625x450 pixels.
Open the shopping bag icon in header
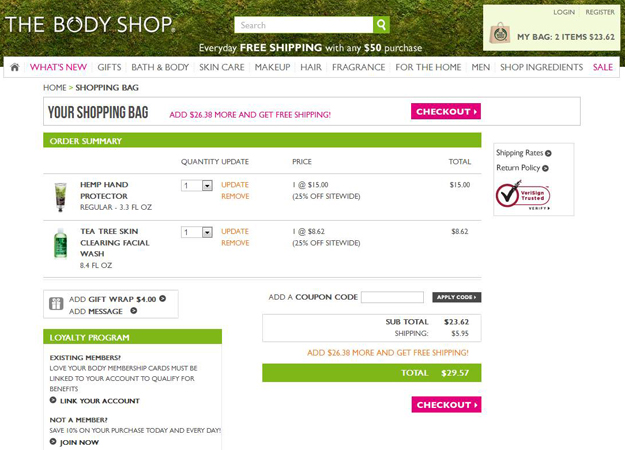pos(499,33)
